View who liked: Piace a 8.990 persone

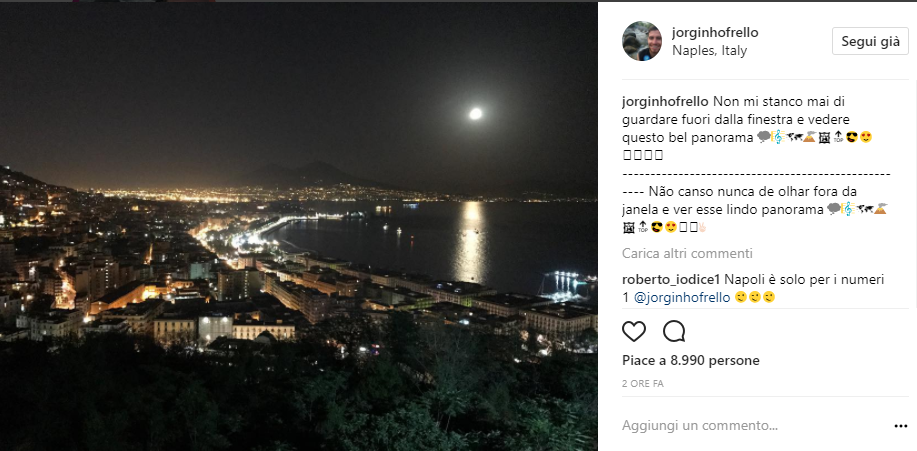pos(691,361)
